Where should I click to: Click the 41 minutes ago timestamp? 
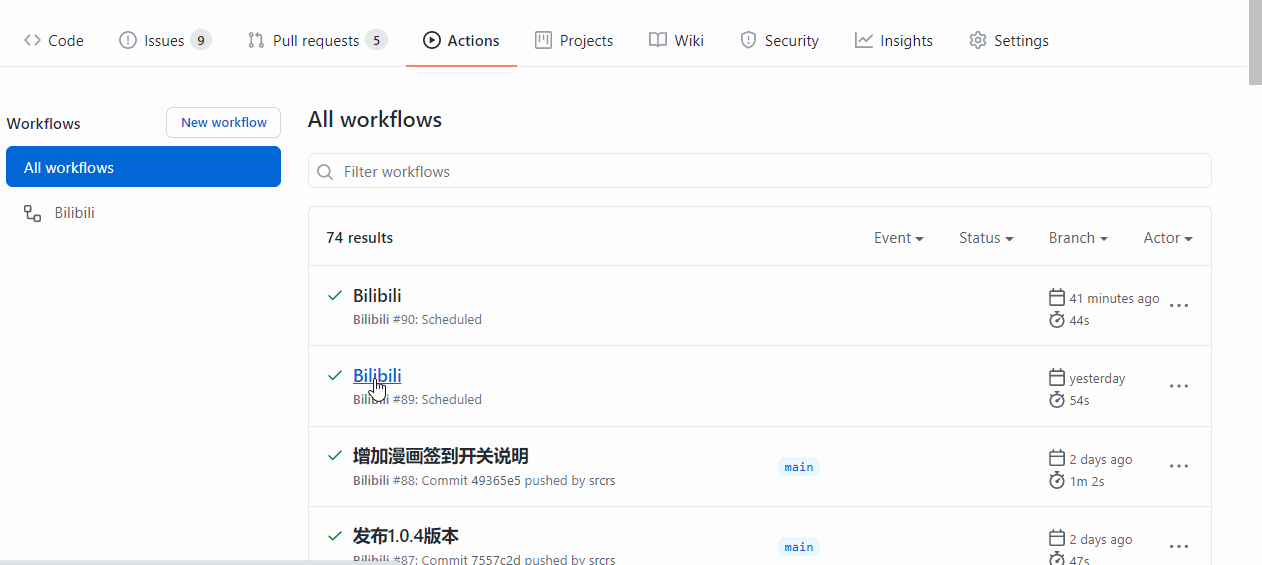click(x=1114, y=298)
